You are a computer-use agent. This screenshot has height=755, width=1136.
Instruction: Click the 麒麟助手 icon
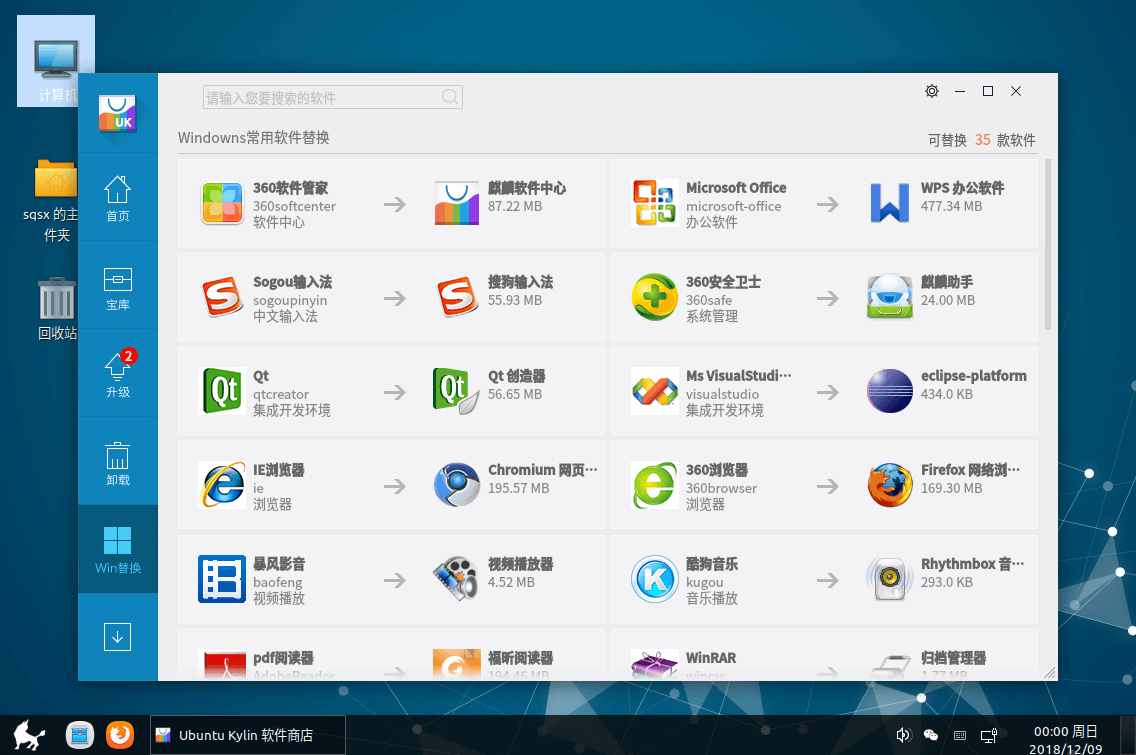[890, 297]
